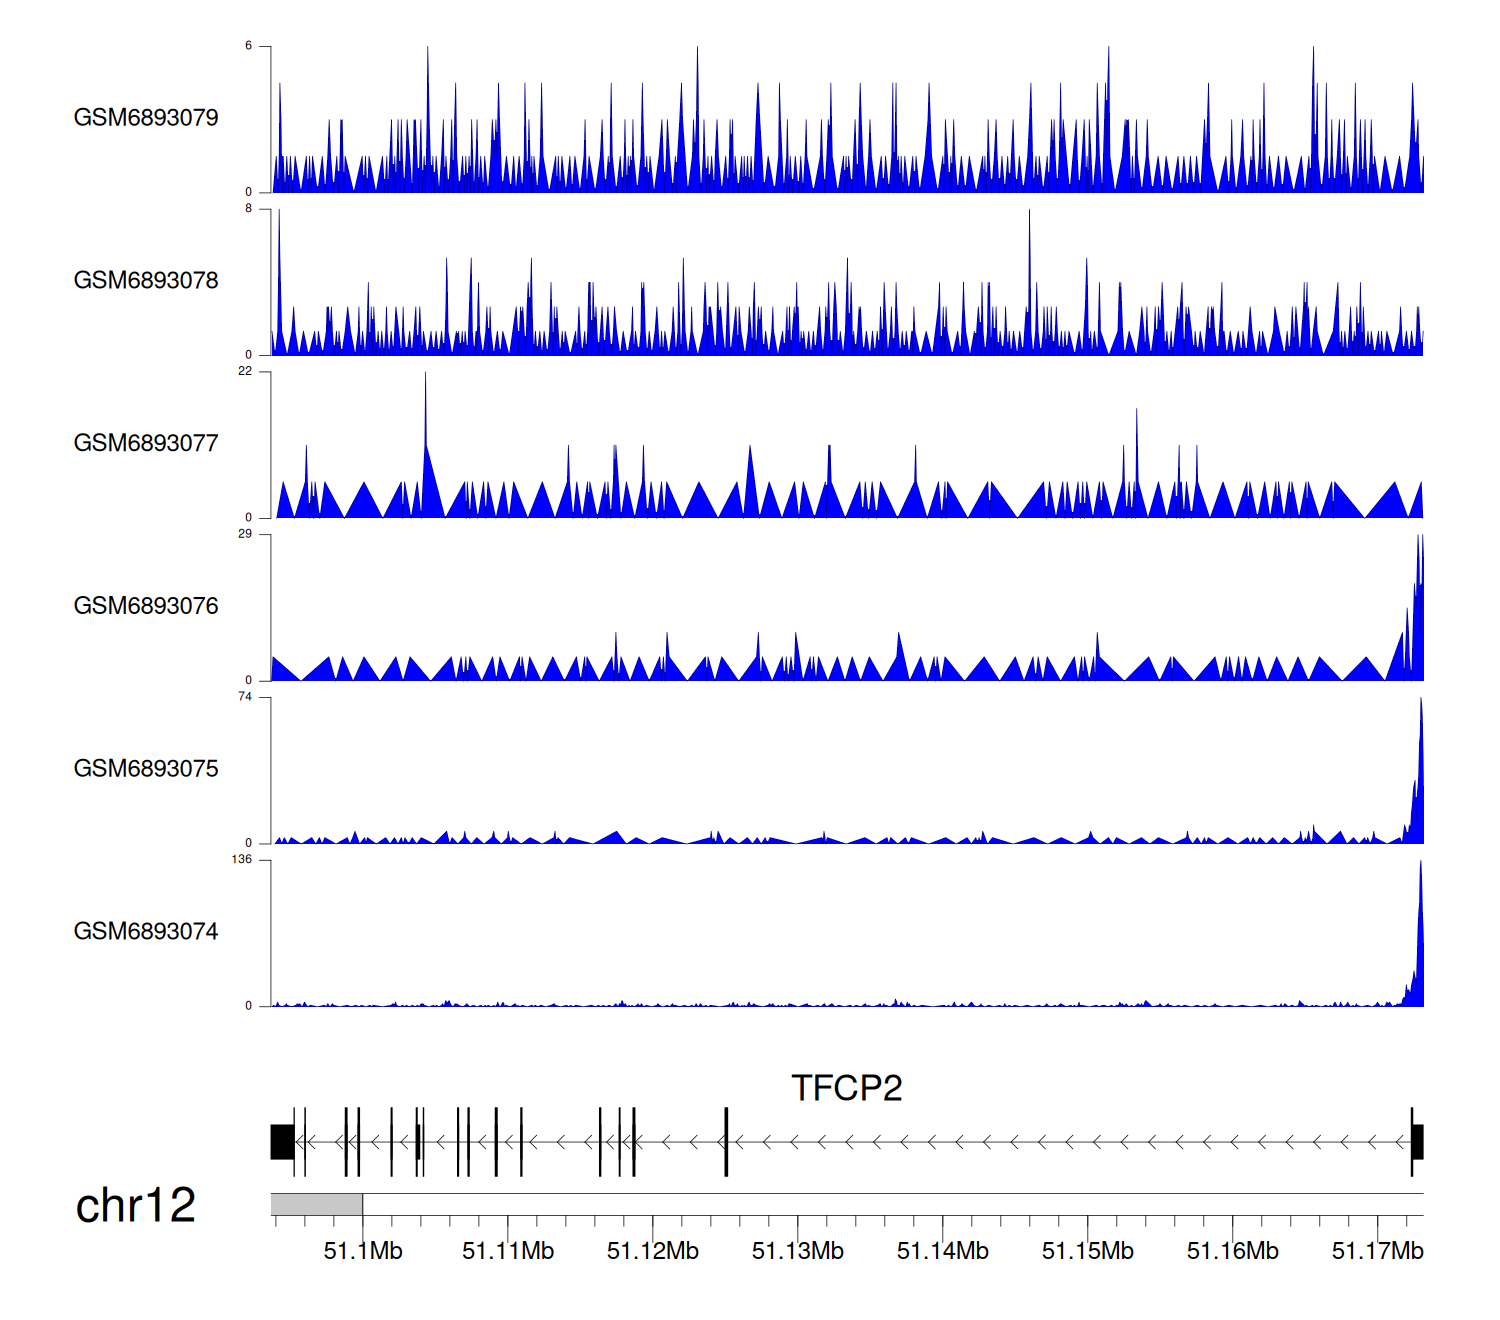Click the 51.1Mb axis position label

363,1251
